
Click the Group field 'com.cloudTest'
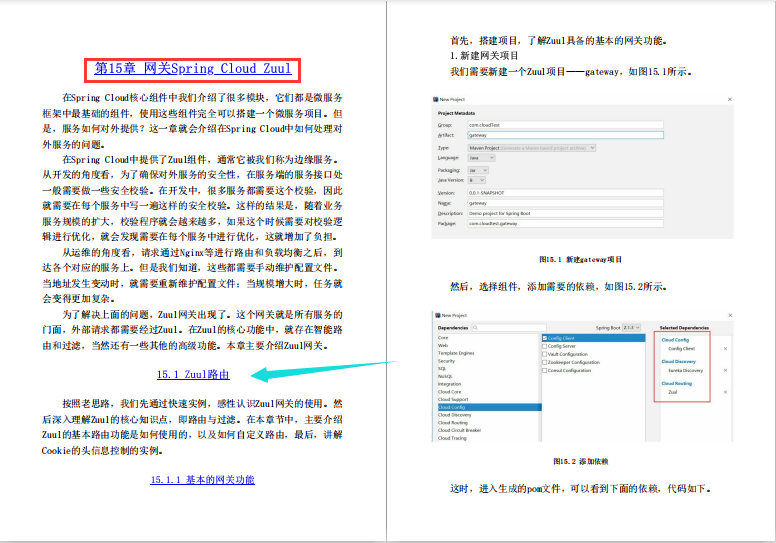pyautogui.click(x=565, y=125)
